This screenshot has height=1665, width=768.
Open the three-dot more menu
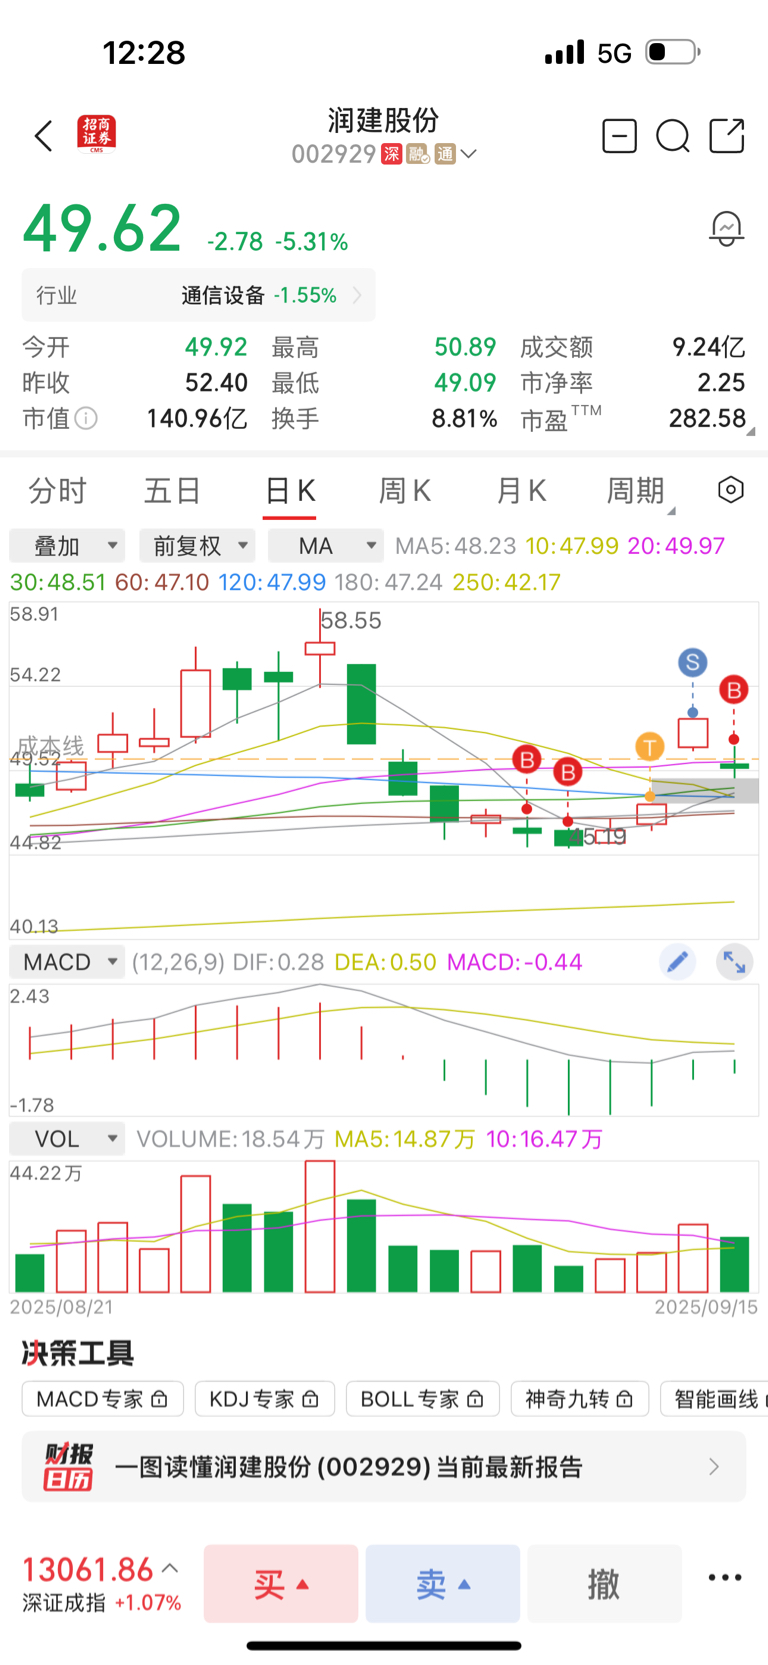[725, 1578]
